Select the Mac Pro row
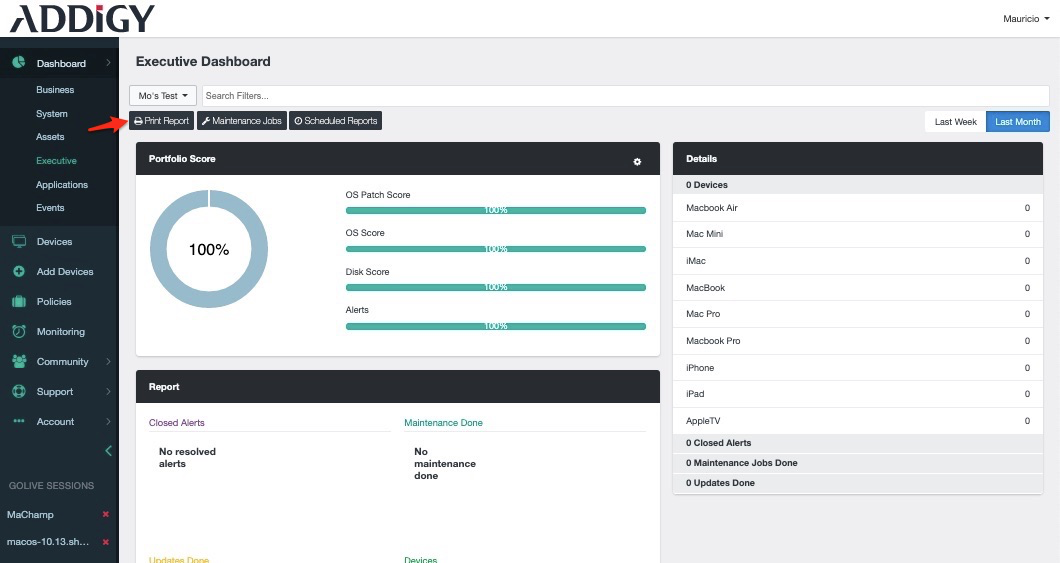1060x563 pixels. click(x=857, y=314)
